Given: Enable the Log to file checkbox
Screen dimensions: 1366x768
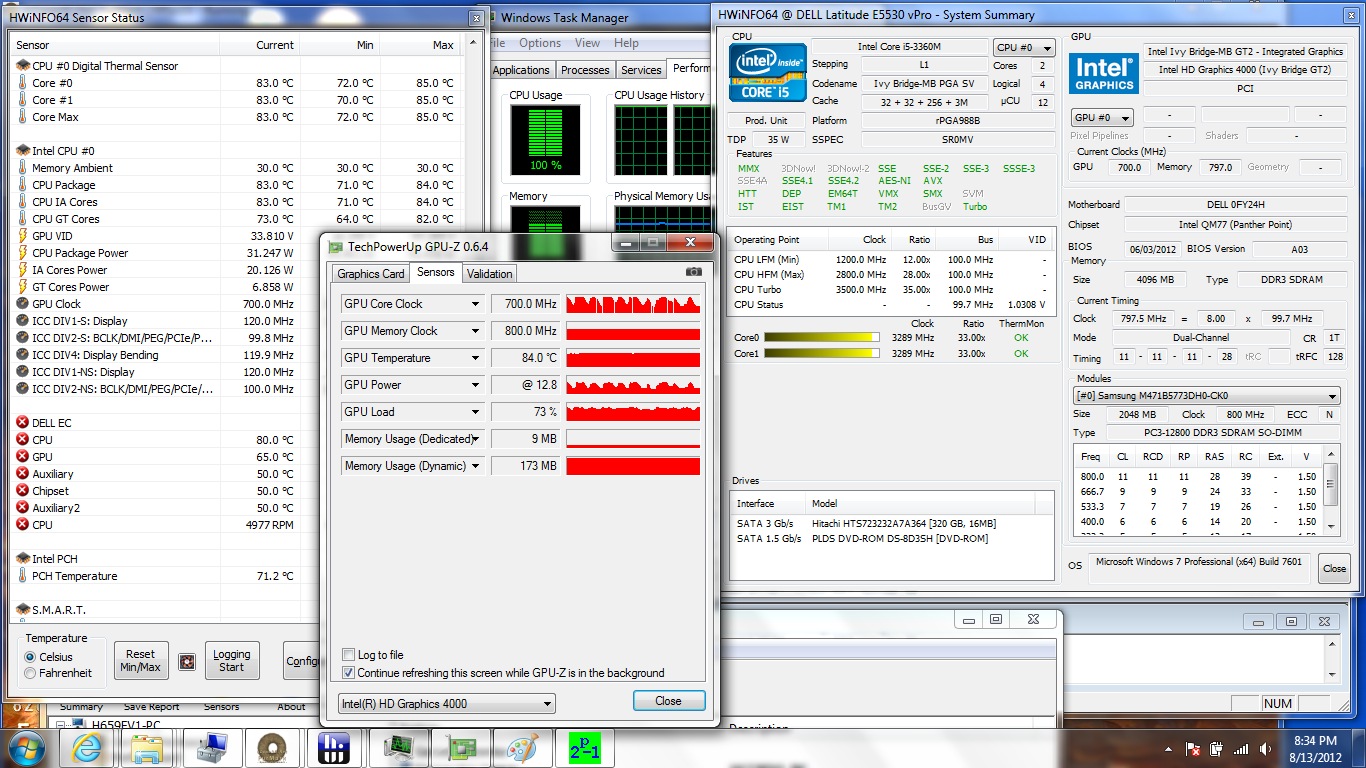Looking at the screenshot, I should [x=348, y=655].
